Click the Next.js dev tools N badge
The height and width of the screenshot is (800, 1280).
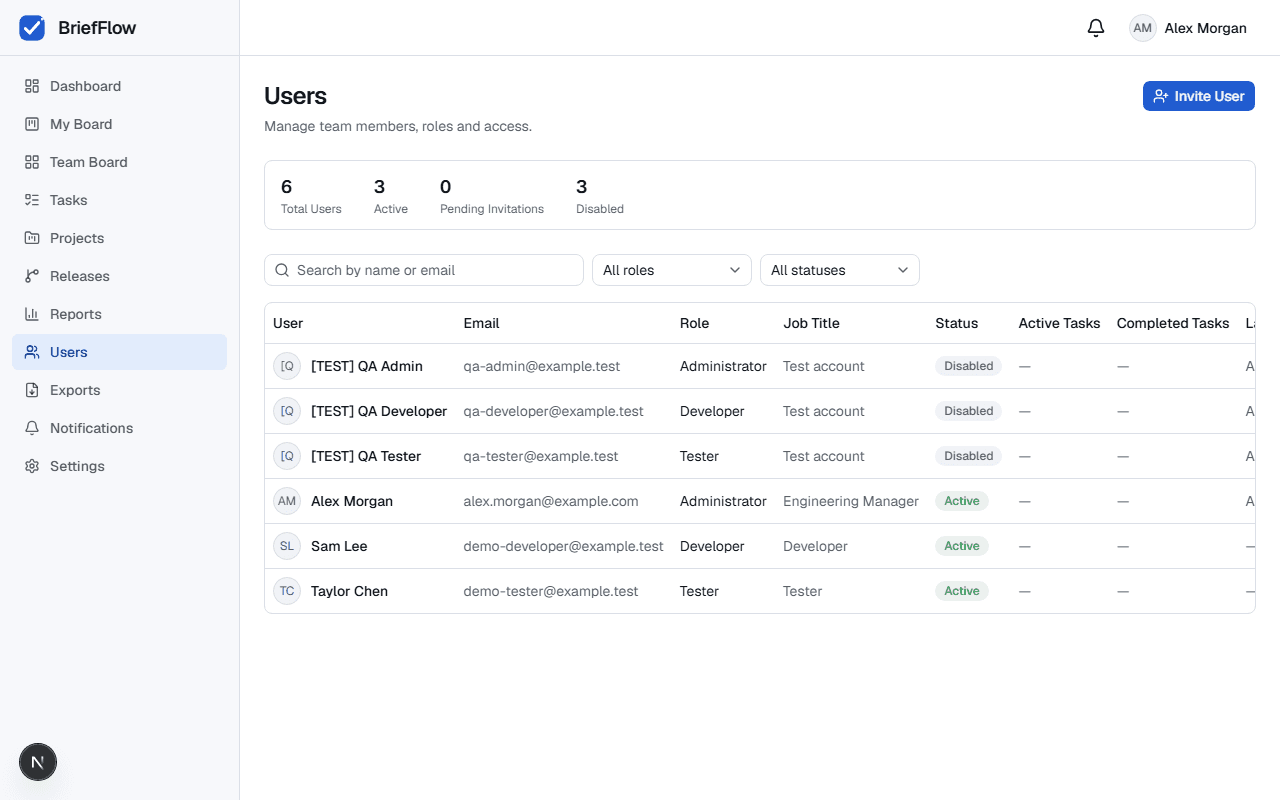38,762
